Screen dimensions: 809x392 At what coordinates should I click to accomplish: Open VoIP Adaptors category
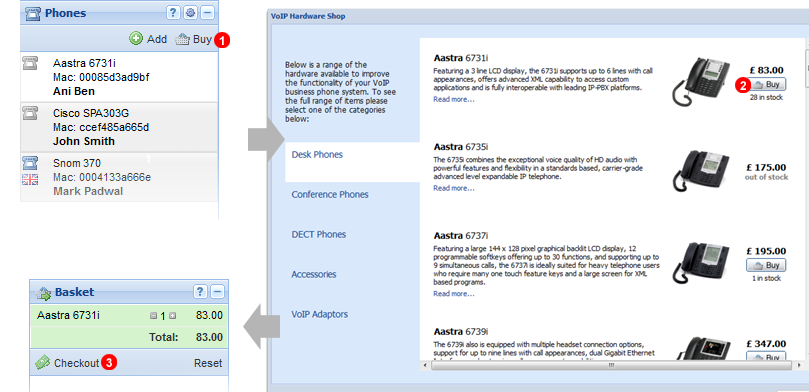tap(319, 314)
